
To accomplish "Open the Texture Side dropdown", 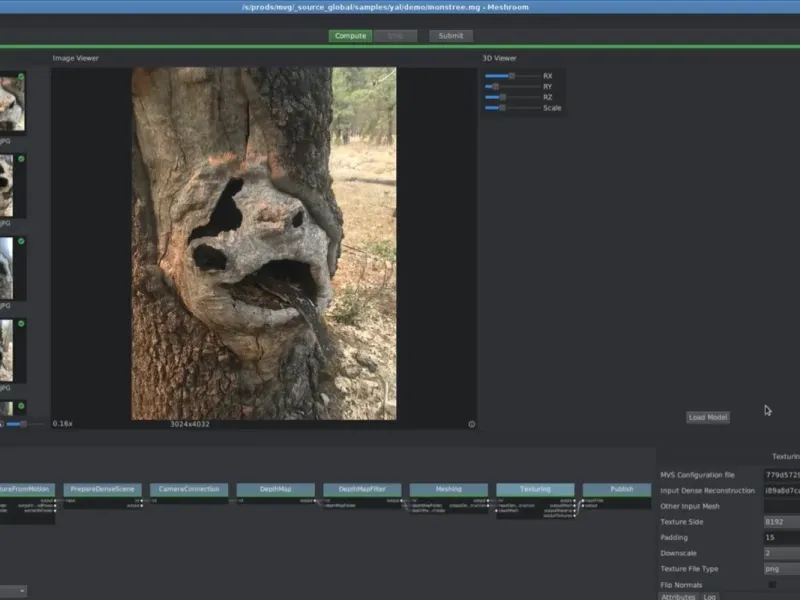I will [781, 521].
